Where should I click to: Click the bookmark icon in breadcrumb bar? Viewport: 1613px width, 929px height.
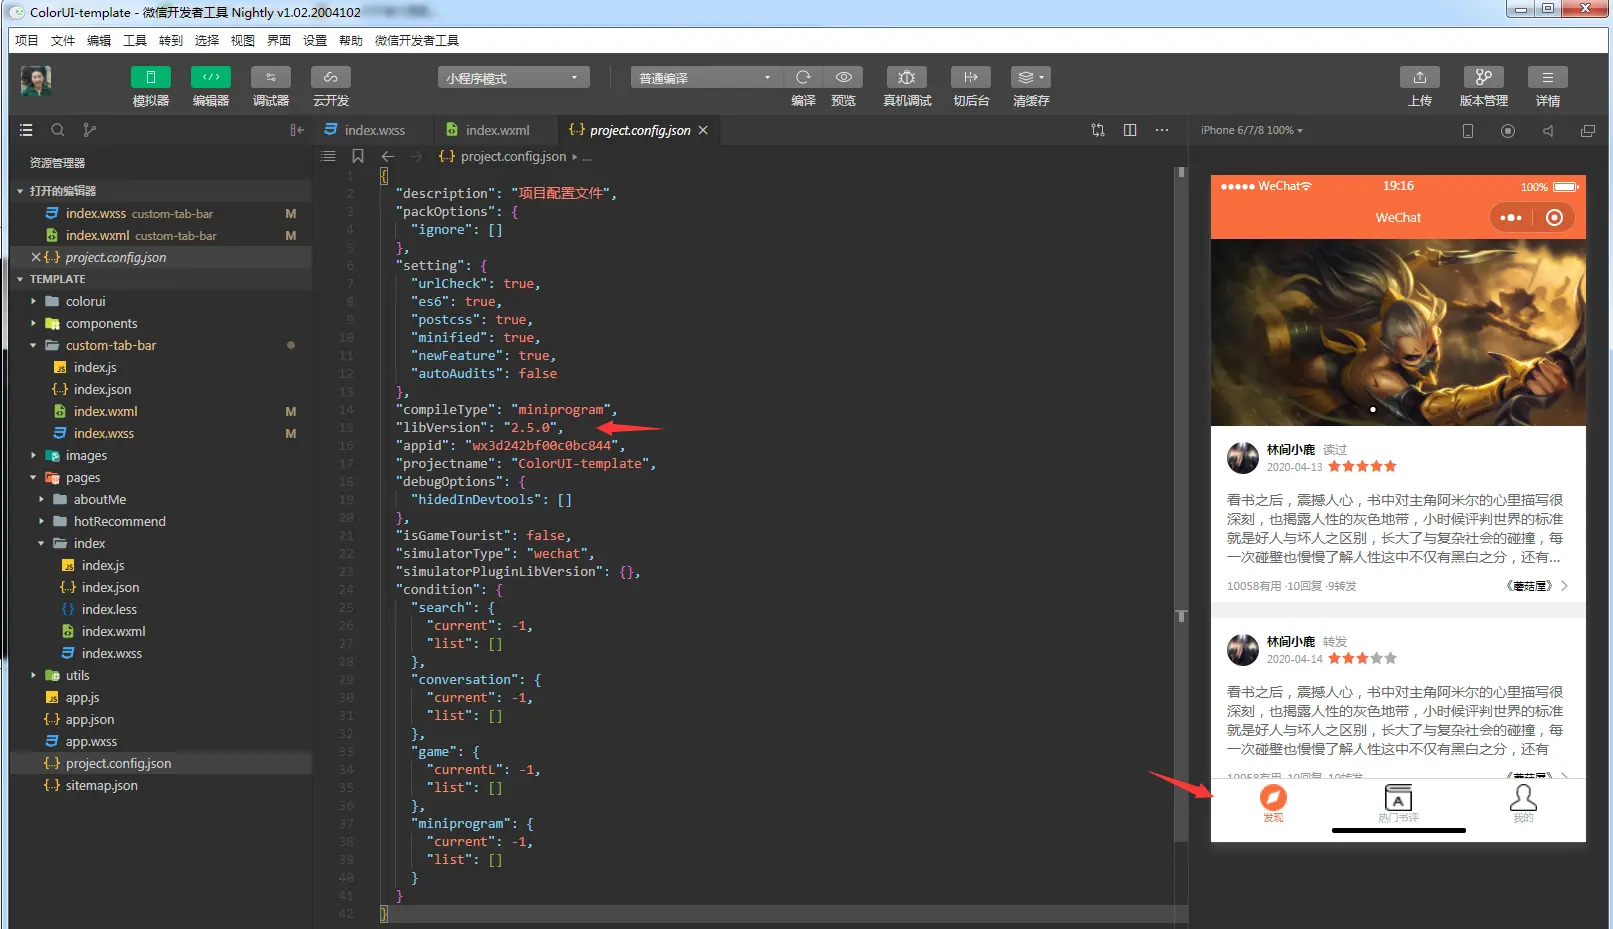tap(357, 156)
